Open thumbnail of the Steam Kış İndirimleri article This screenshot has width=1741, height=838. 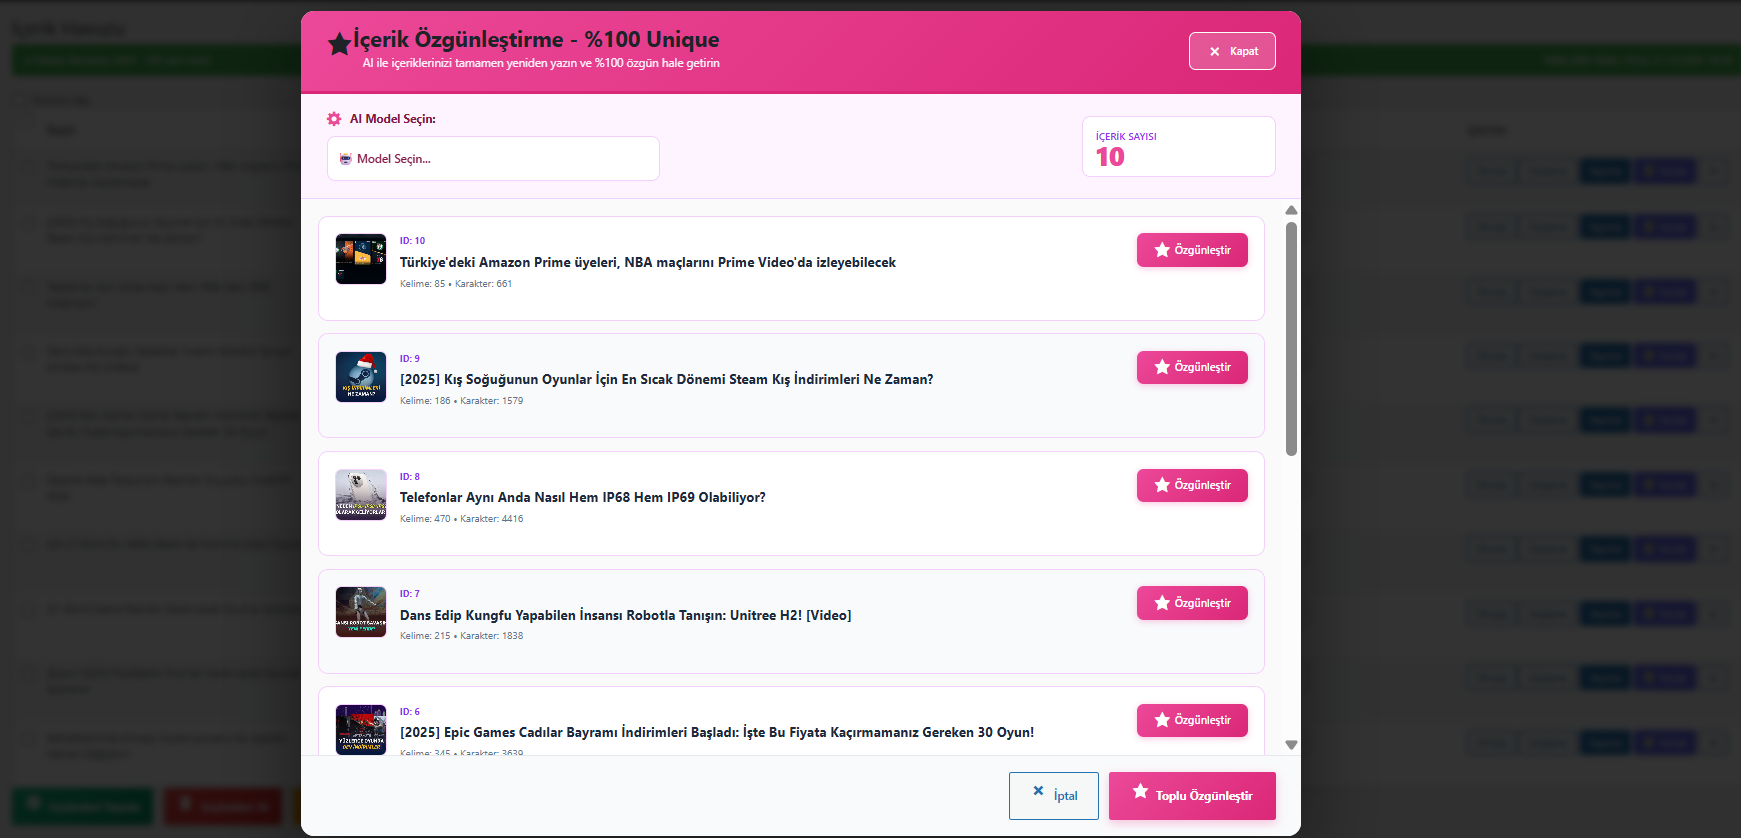(x=361, y=377)
